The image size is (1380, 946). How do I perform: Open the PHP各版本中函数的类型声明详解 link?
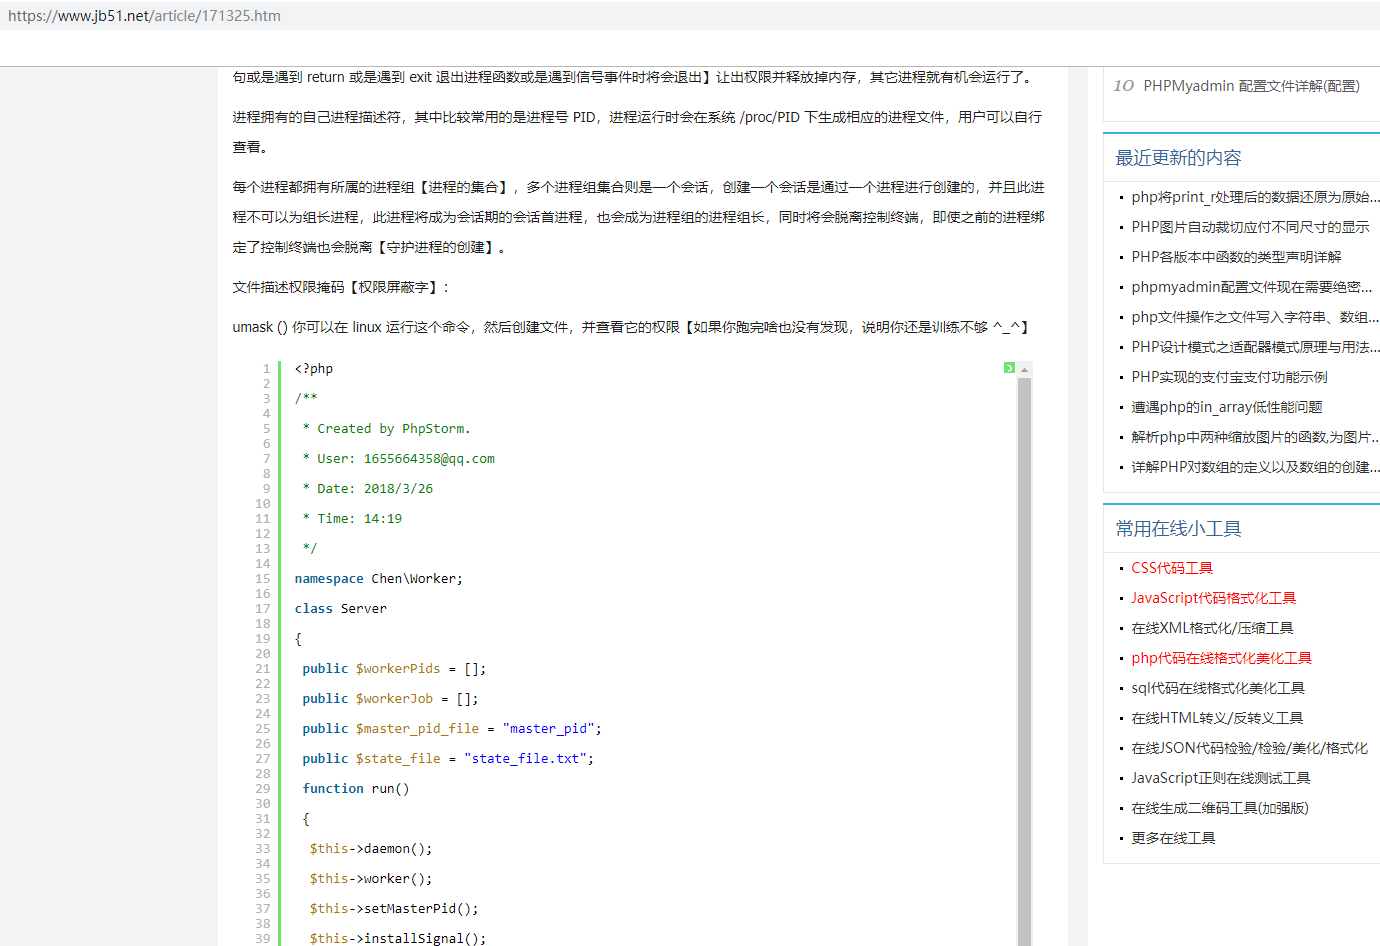pos(1236,257)
